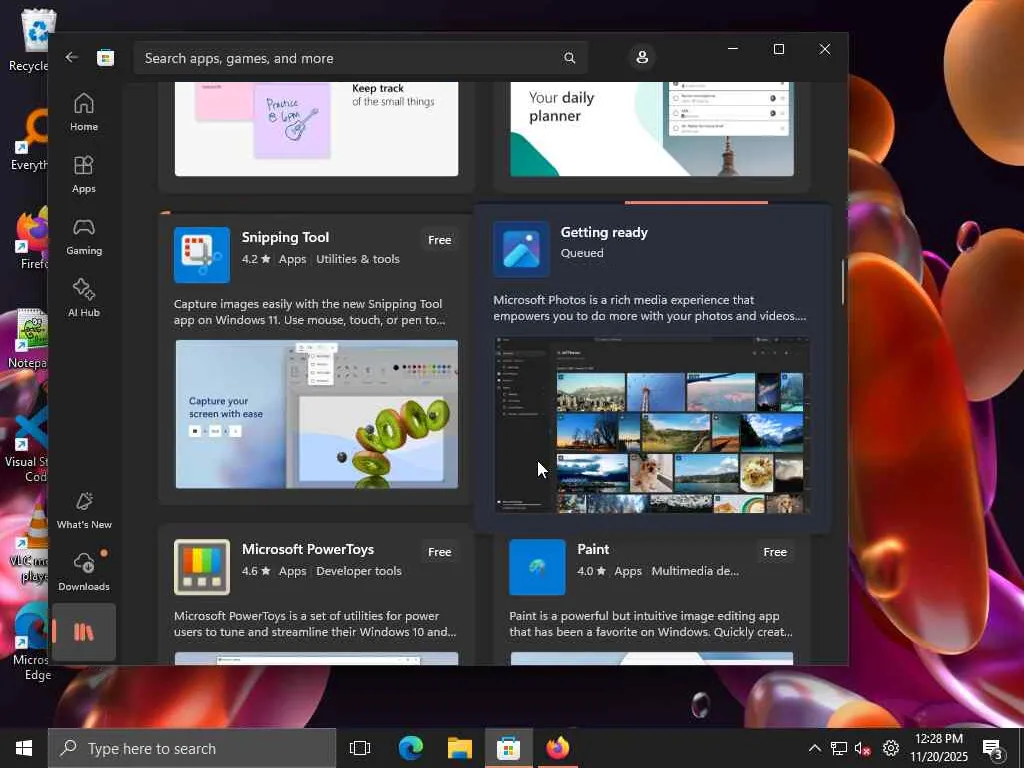Click the Microsoft Store taskbar icon
Viewport: 1024px width, 768px height.
[508, 748]
